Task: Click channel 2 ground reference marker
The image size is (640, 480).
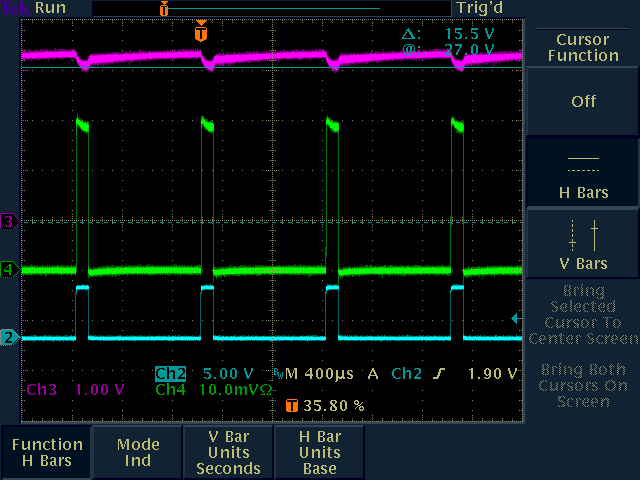Action: (x=9, y=338)
